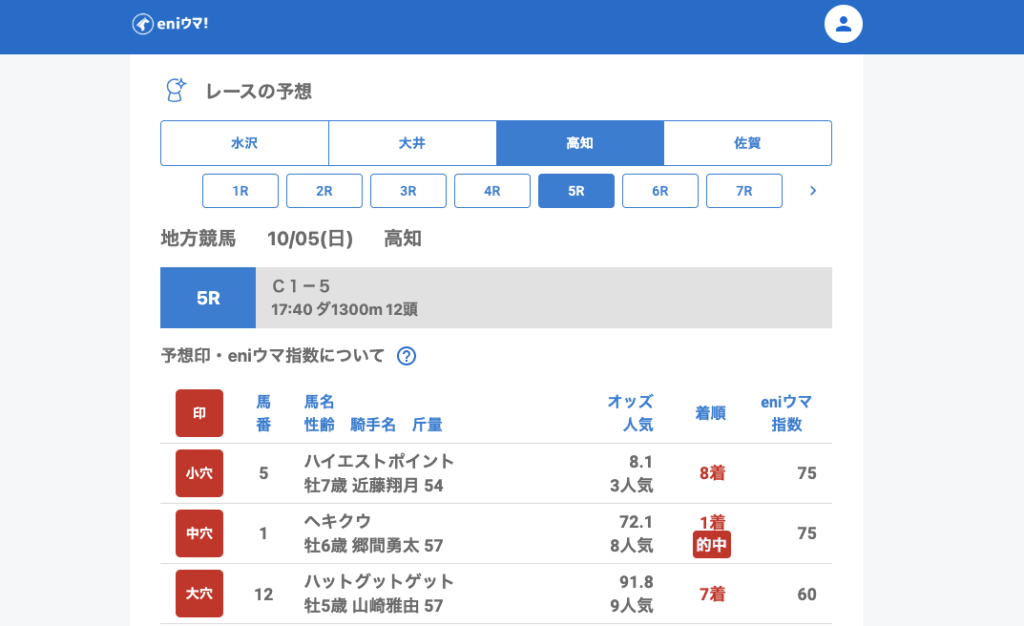Click the red 印 column header
The image size is (1024, 626).
coord(199,413)
